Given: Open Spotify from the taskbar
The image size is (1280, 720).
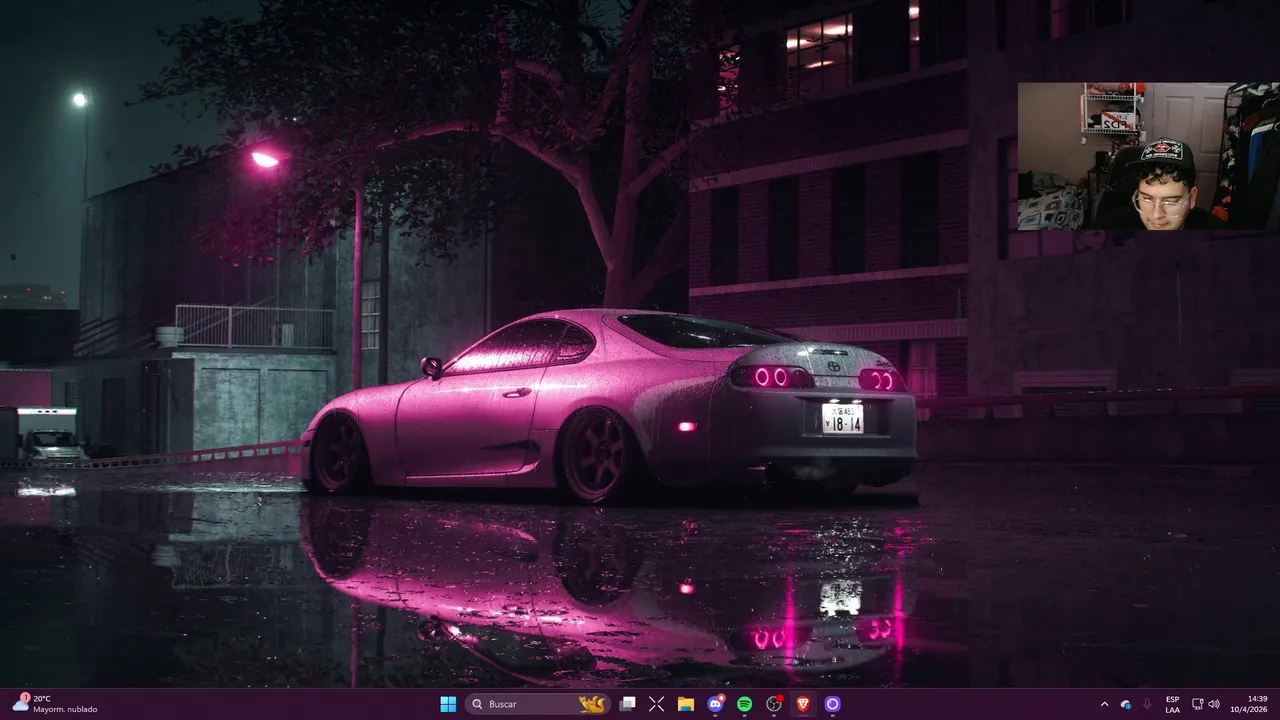Looking at the screenshot, I should point(744,704).
